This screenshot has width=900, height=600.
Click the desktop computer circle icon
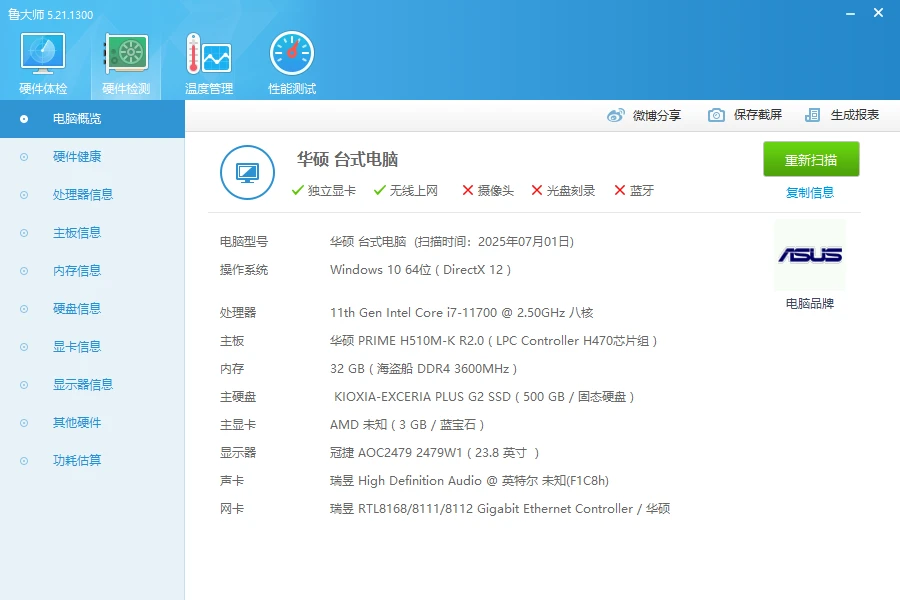point(247,172)
